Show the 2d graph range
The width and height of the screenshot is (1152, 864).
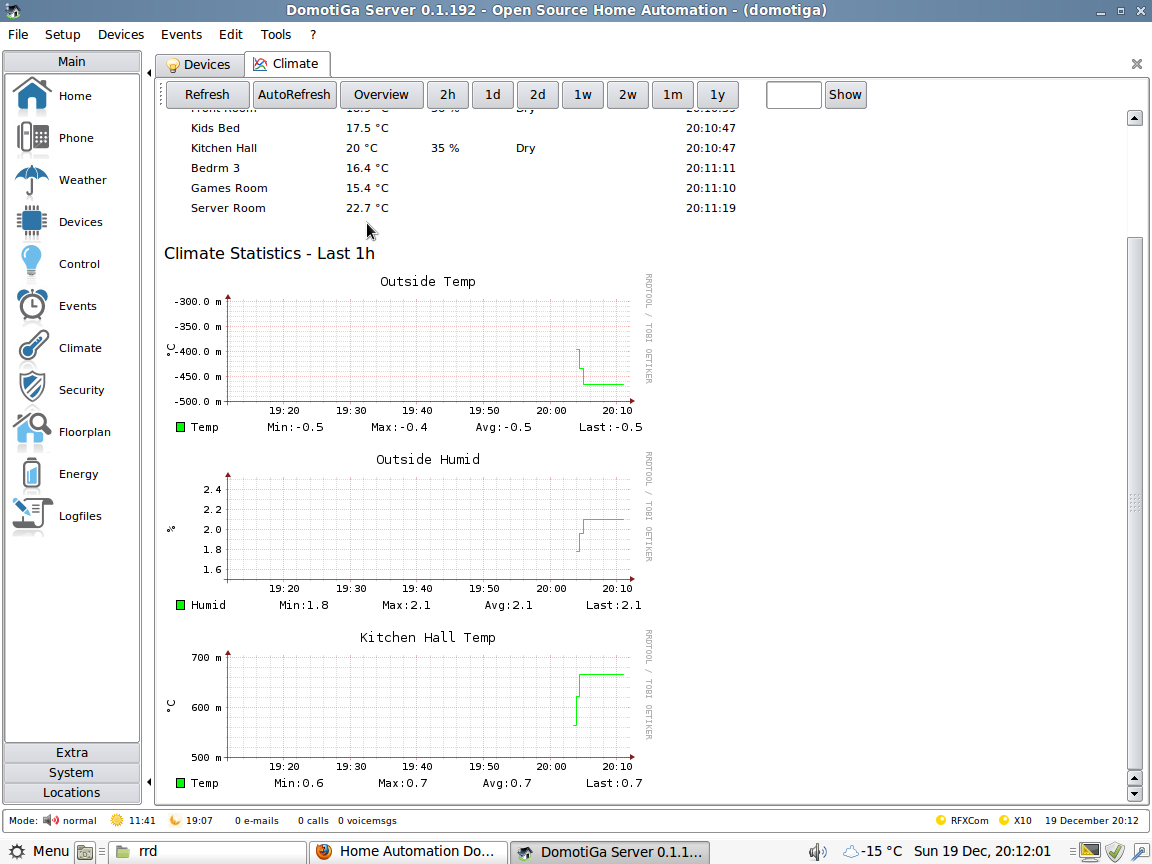pos(538,95)
